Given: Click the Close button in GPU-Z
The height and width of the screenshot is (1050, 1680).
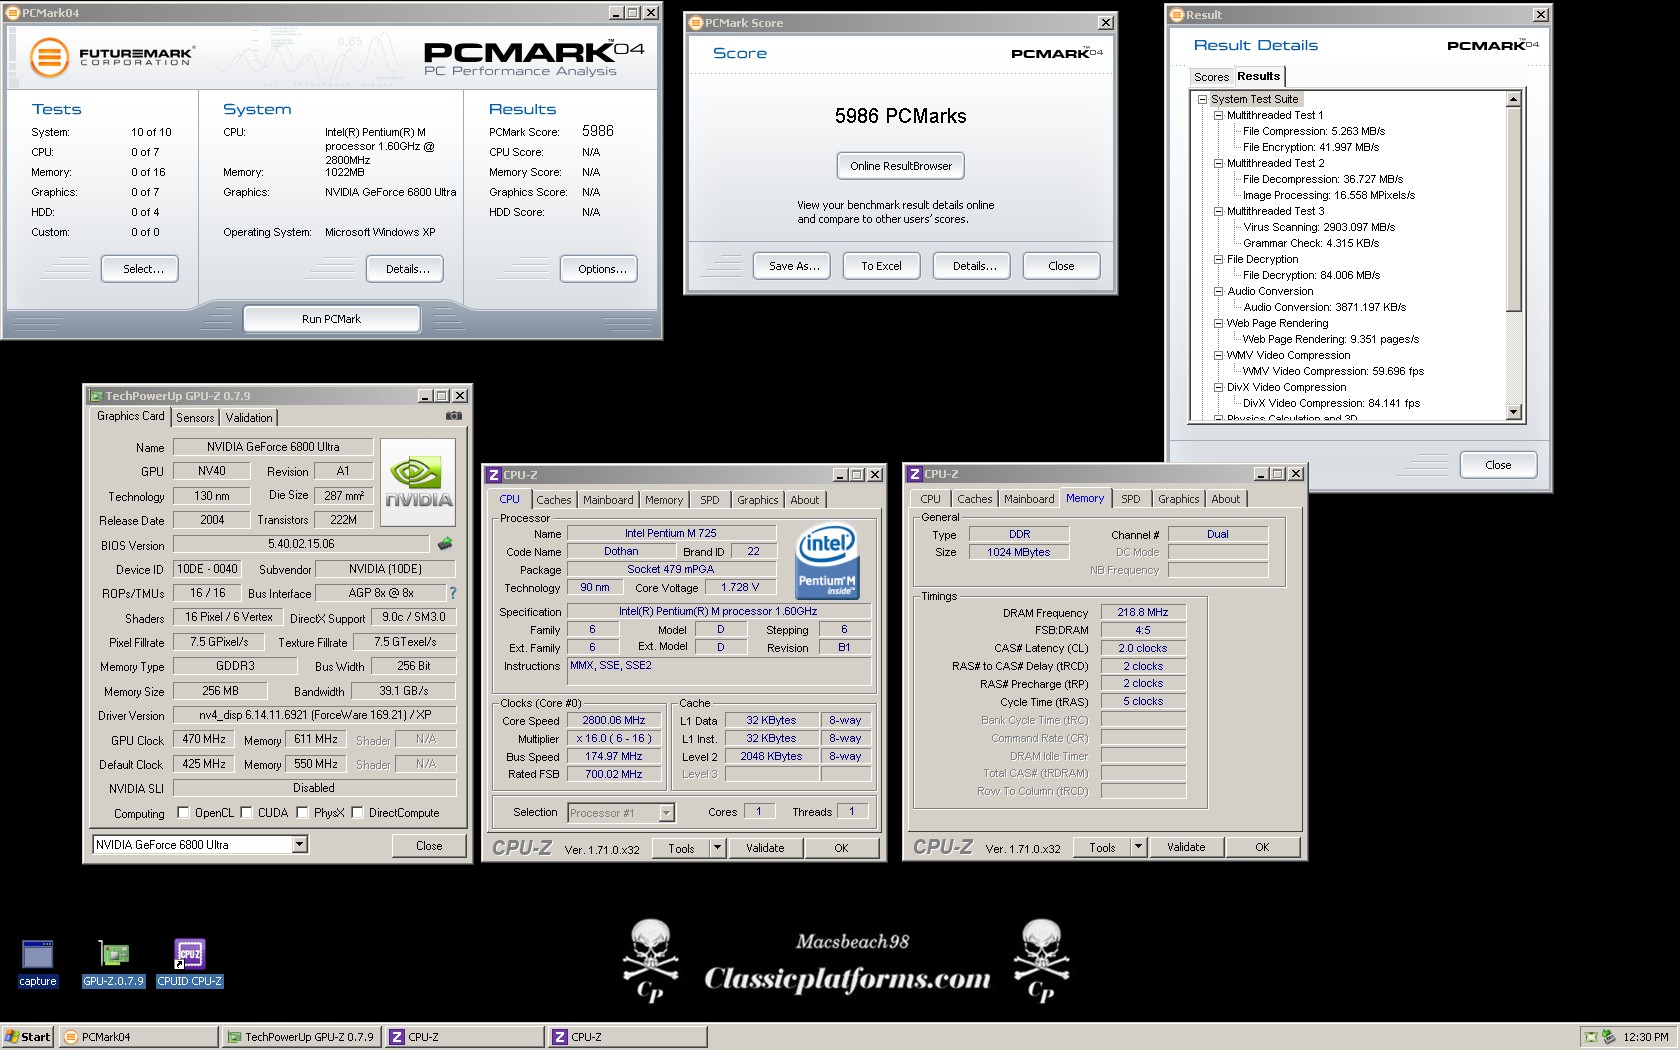Looking at the screenshot, I should [429, 846].
